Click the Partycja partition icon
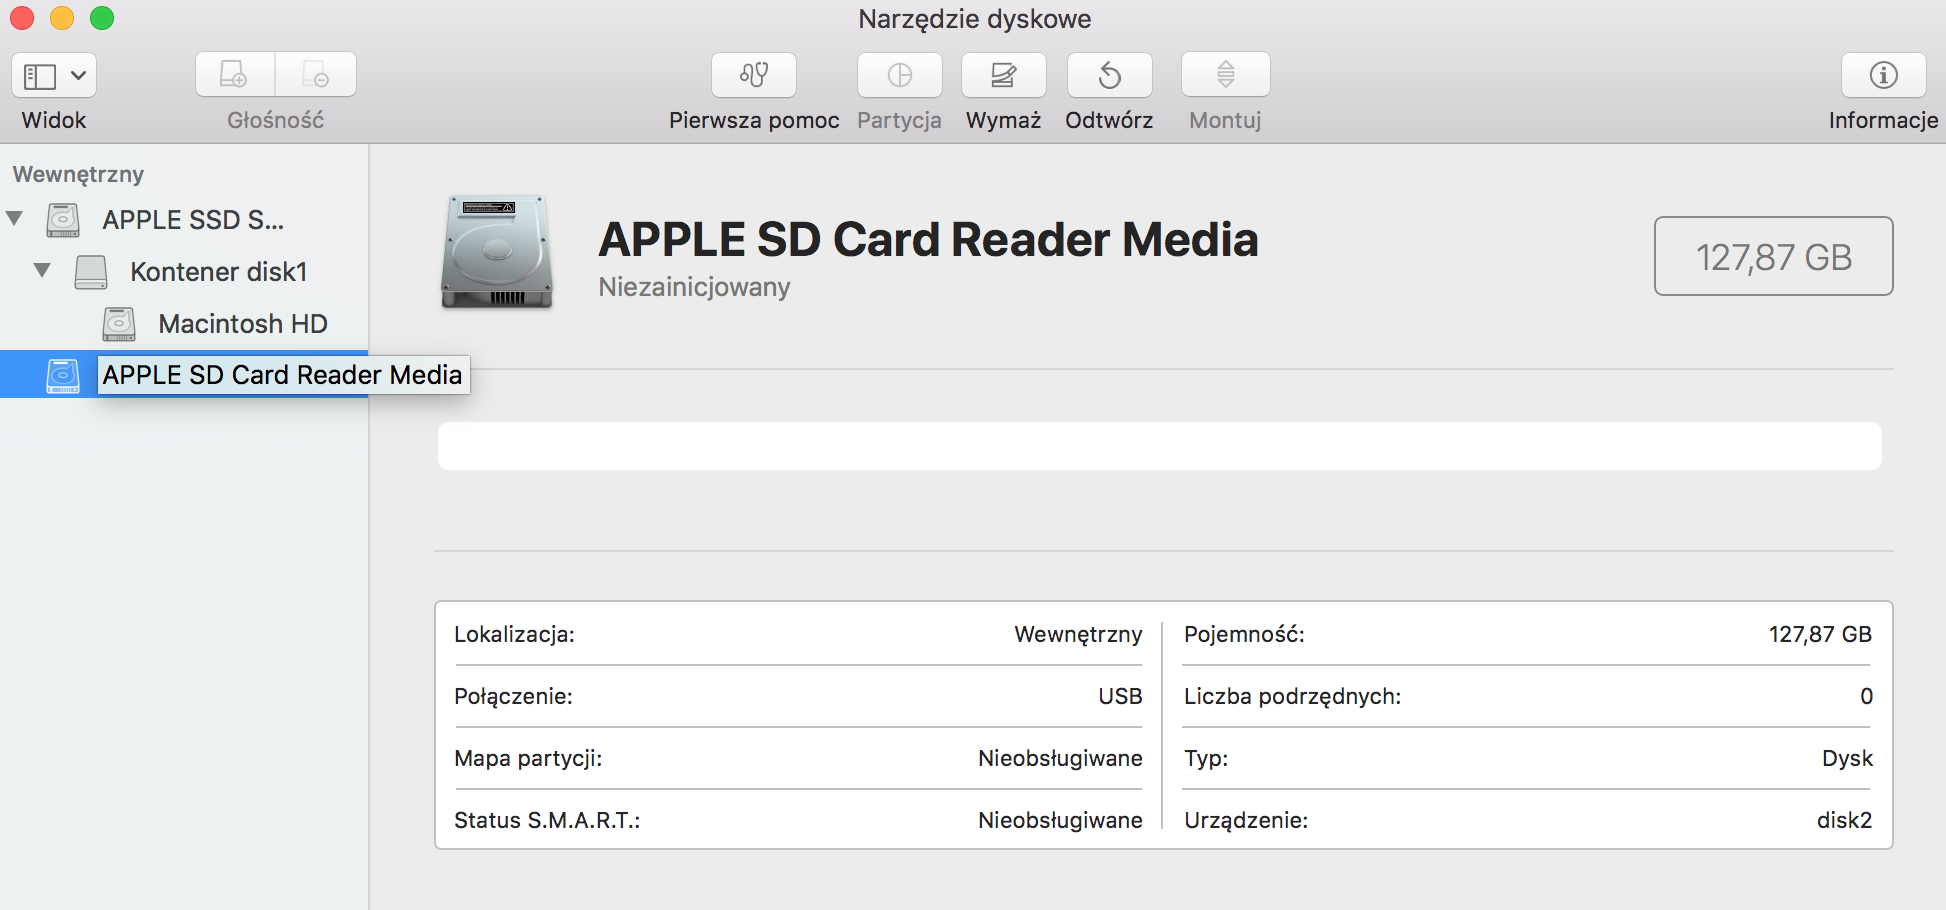 (900, 75)
